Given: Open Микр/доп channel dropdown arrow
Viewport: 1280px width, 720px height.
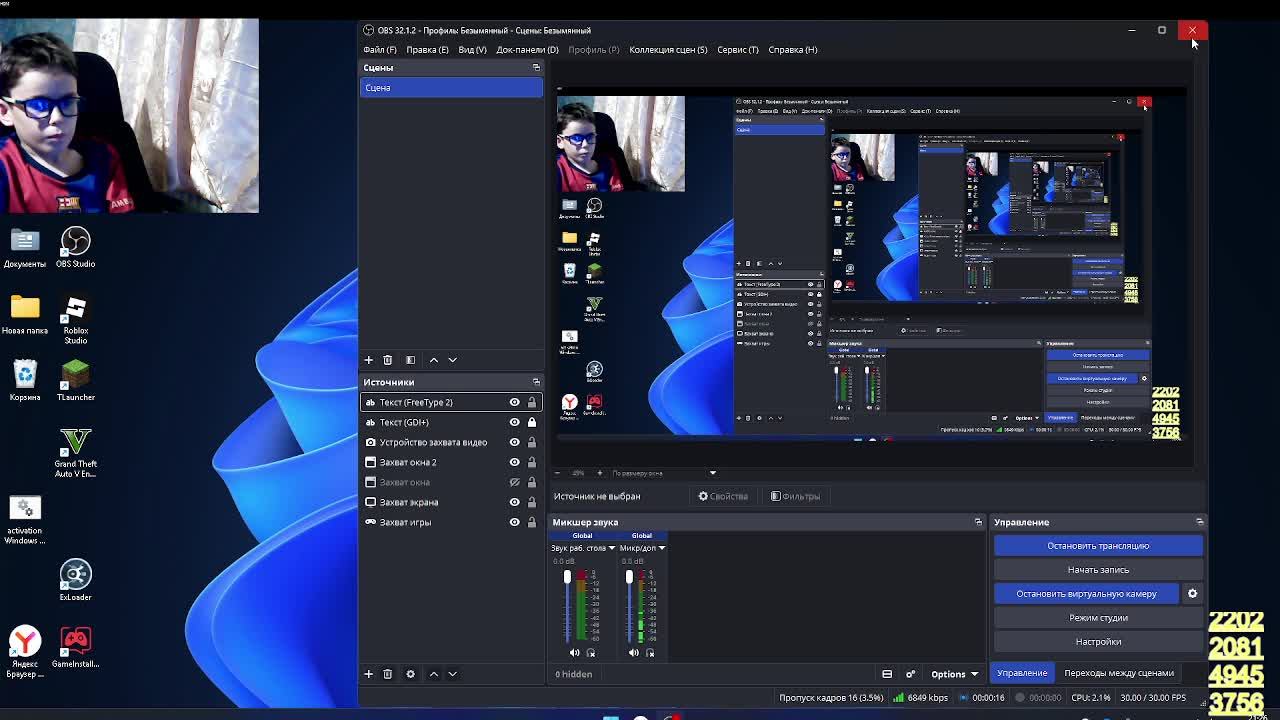Looking at the screenshot, I should [661, 548].
